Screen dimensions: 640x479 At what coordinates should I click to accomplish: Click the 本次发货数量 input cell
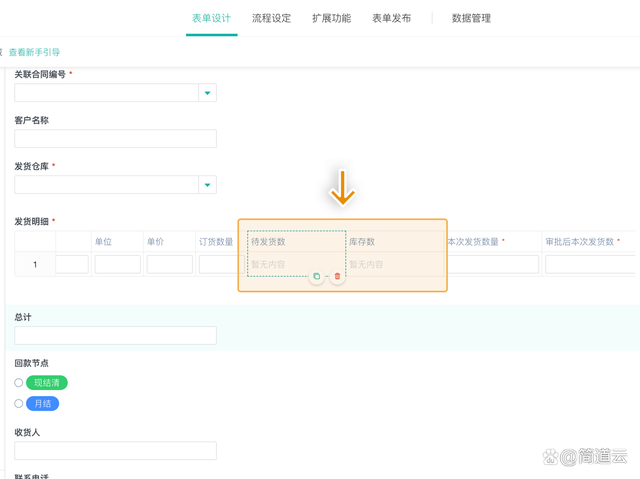[492, 265]
